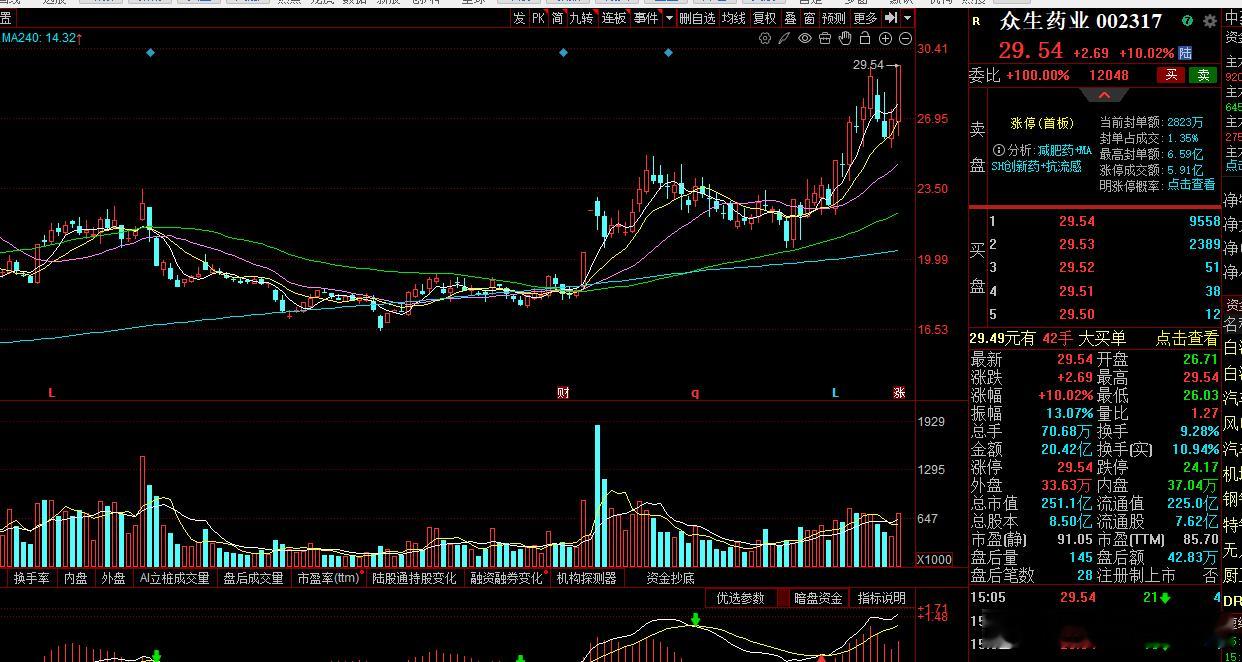The image size is (1242, 662).
Task: Click the leftmost blue diamond event marker
Action: pos(150,52)
